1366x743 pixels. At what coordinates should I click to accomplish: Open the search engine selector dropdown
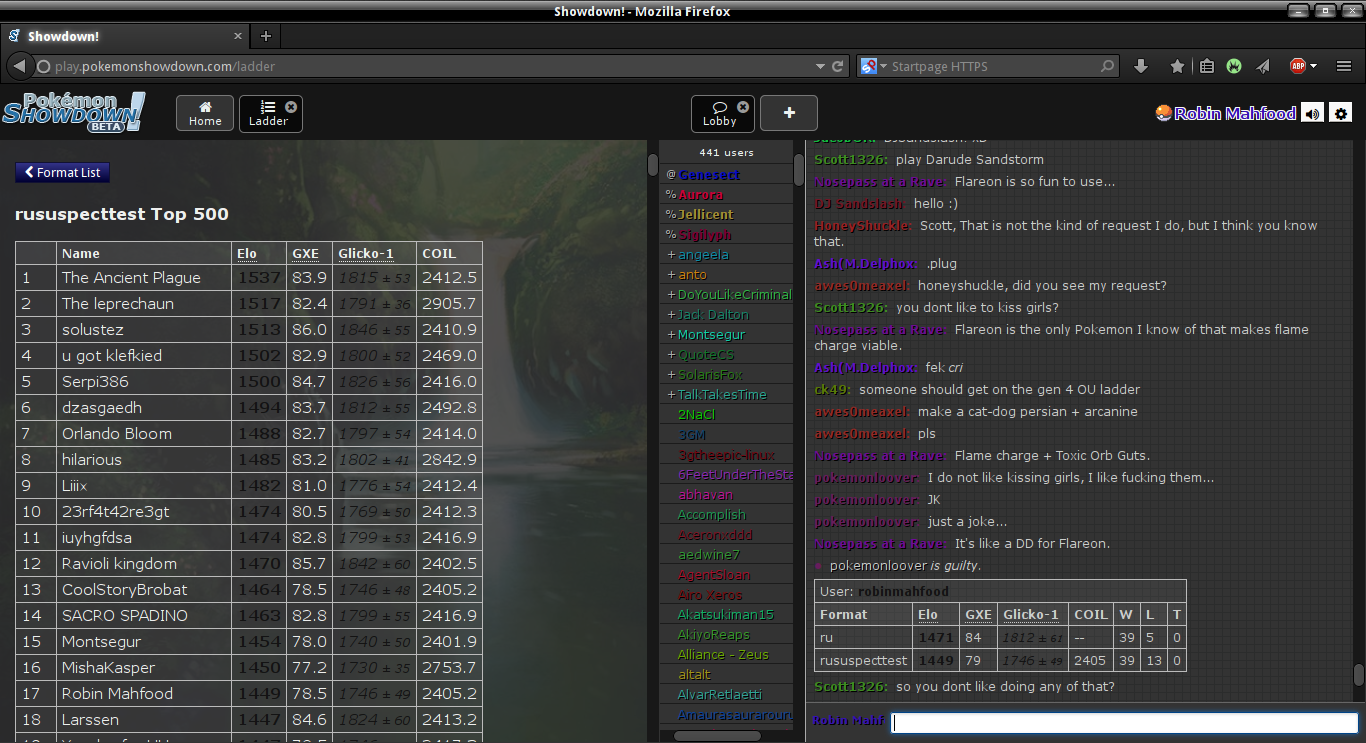click(870, 66)
